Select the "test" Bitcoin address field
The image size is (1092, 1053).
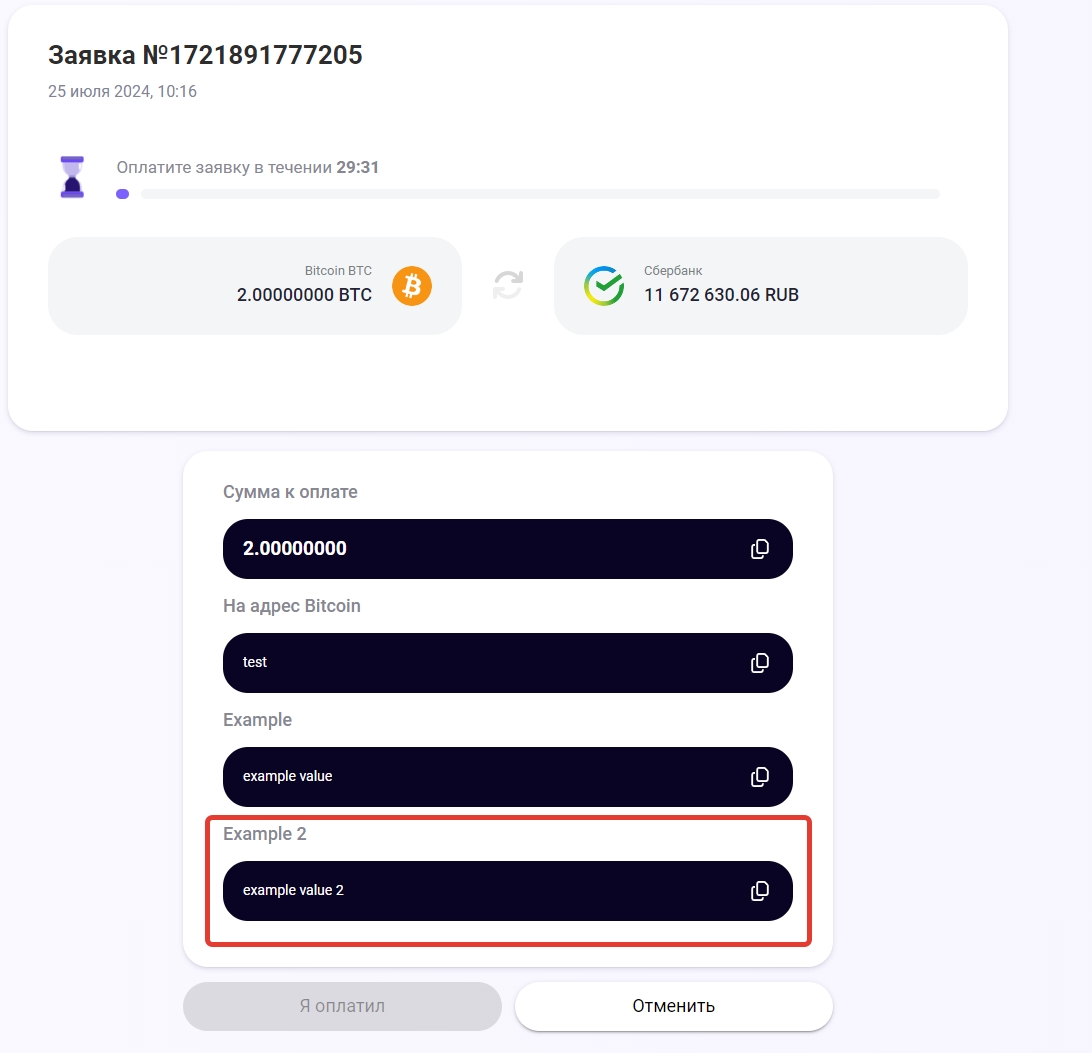(x=480, y=663)
